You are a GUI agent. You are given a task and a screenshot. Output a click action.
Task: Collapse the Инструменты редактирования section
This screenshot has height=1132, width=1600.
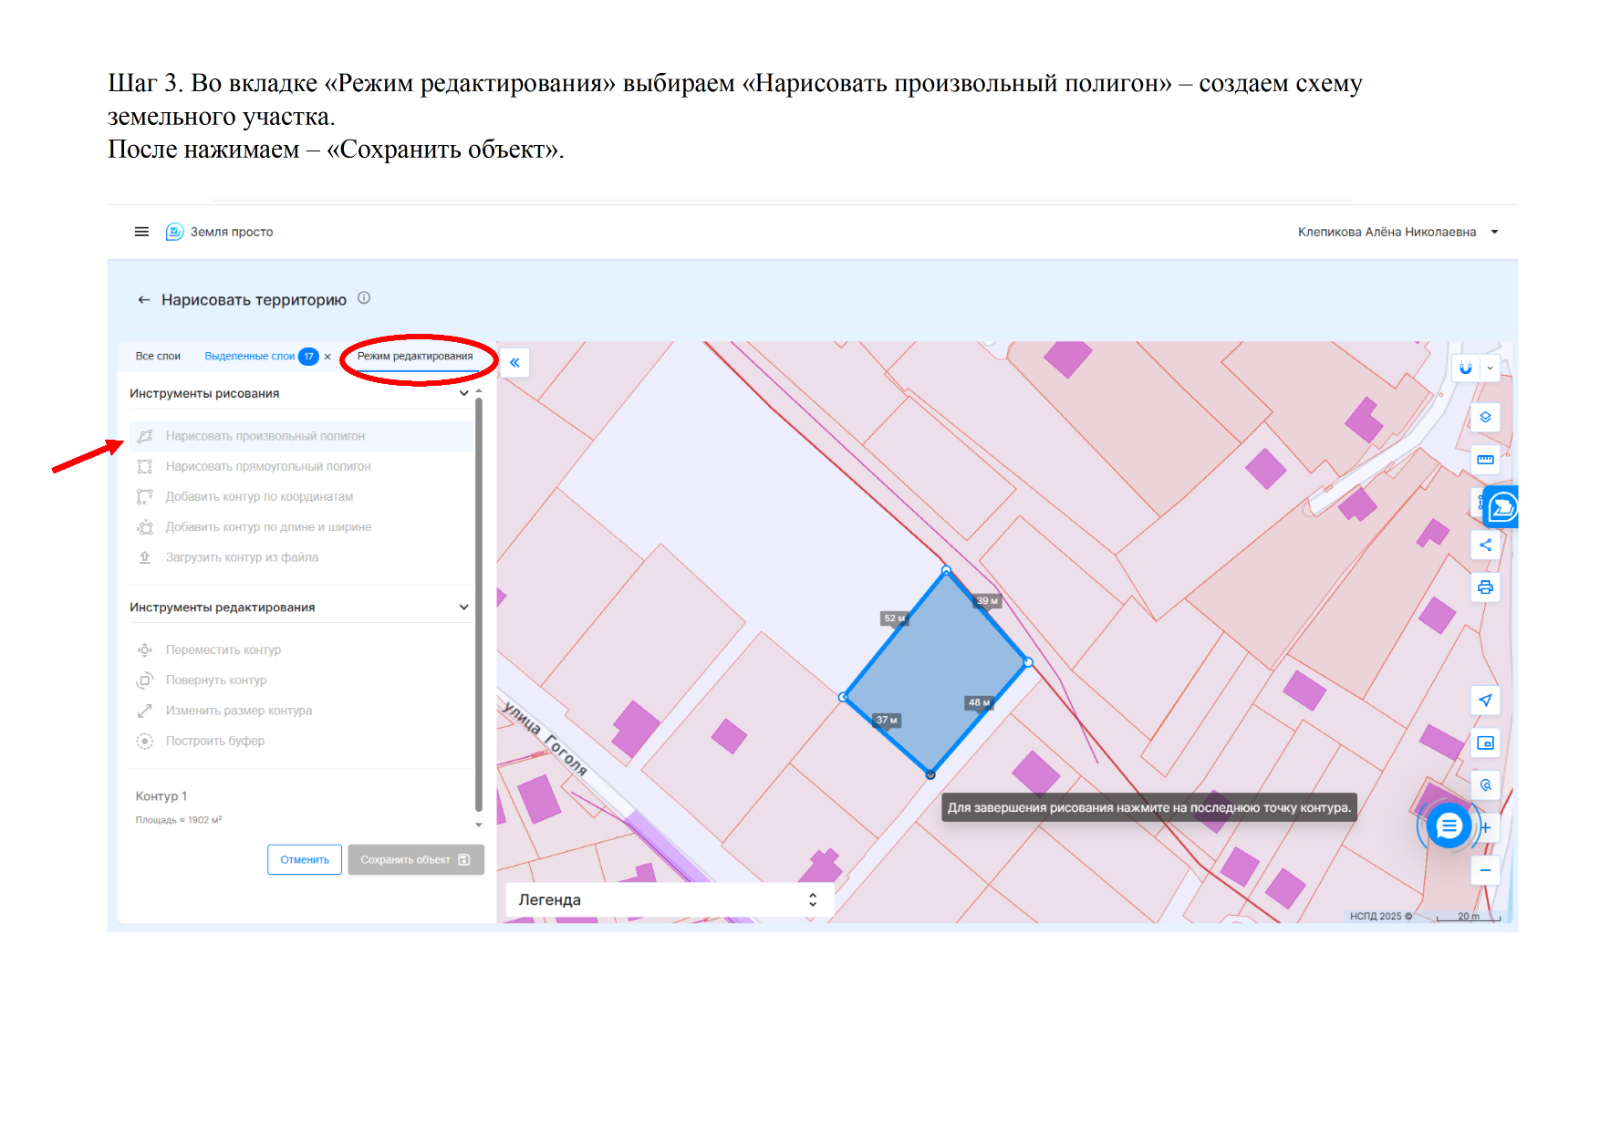(464, 608)
